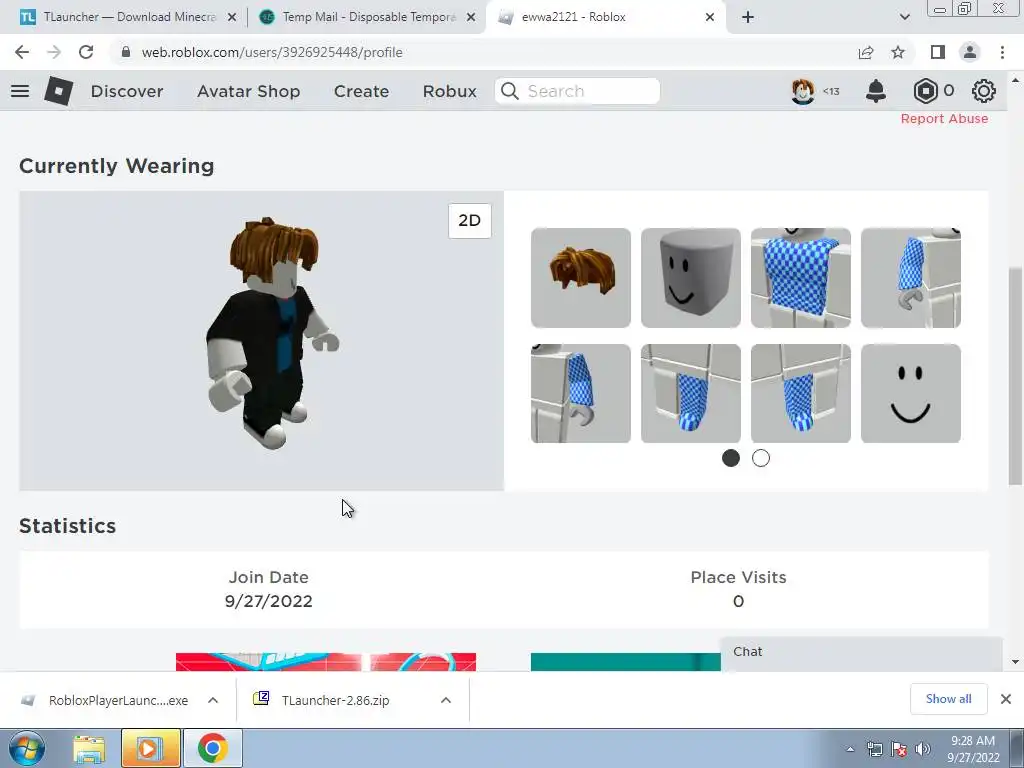Expand RobloxPlayerLauncher download options arrow

point(213,700)
